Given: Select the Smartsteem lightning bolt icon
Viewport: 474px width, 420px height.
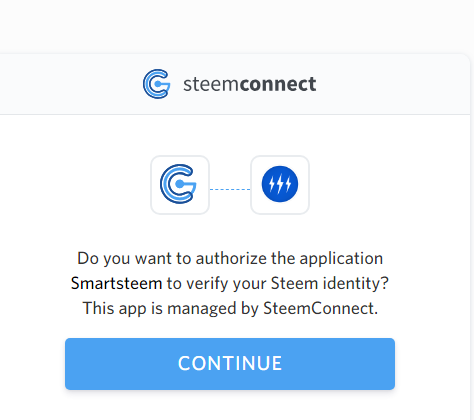Looking at the screenshot, I should click(x=280, y=185).
